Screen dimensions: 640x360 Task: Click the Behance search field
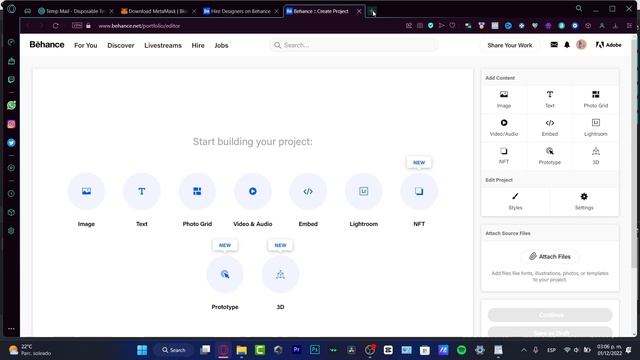353,45
